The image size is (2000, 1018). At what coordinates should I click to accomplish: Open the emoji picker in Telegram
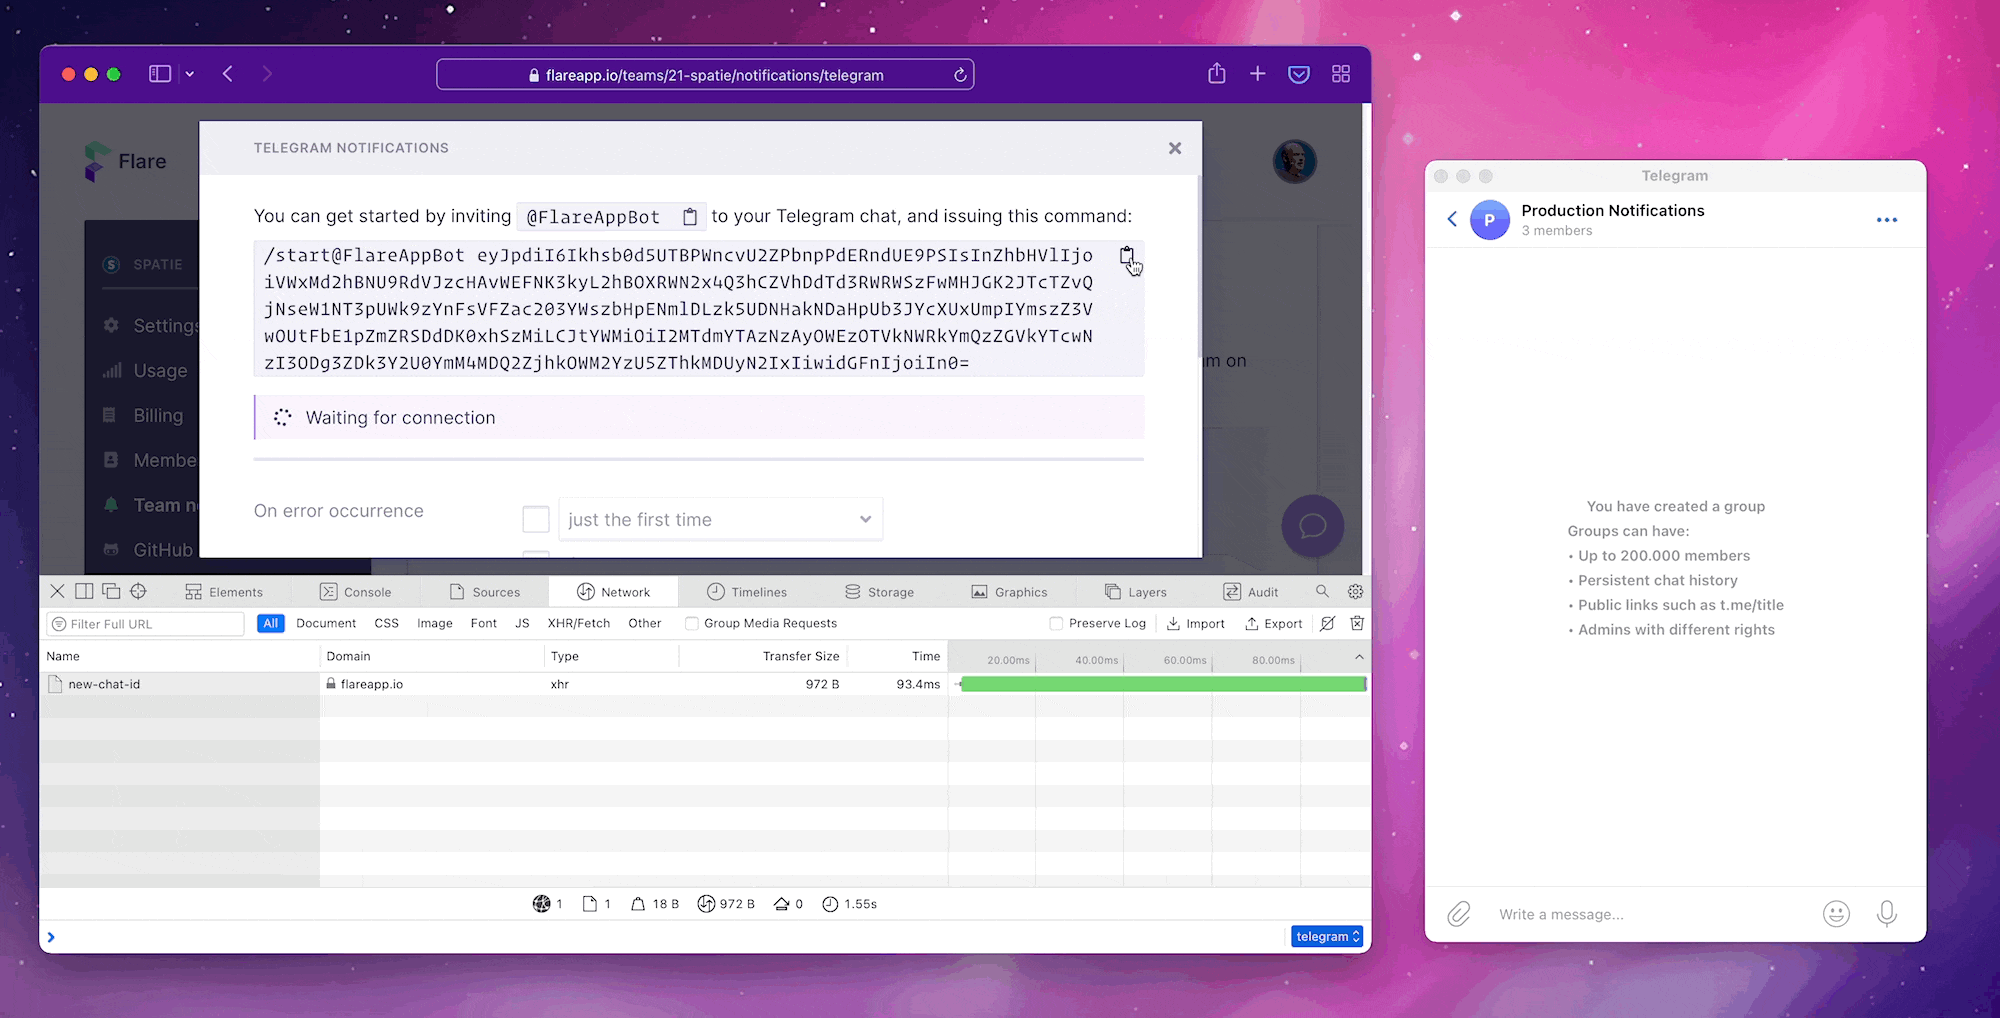click(x=1836, y=914)
